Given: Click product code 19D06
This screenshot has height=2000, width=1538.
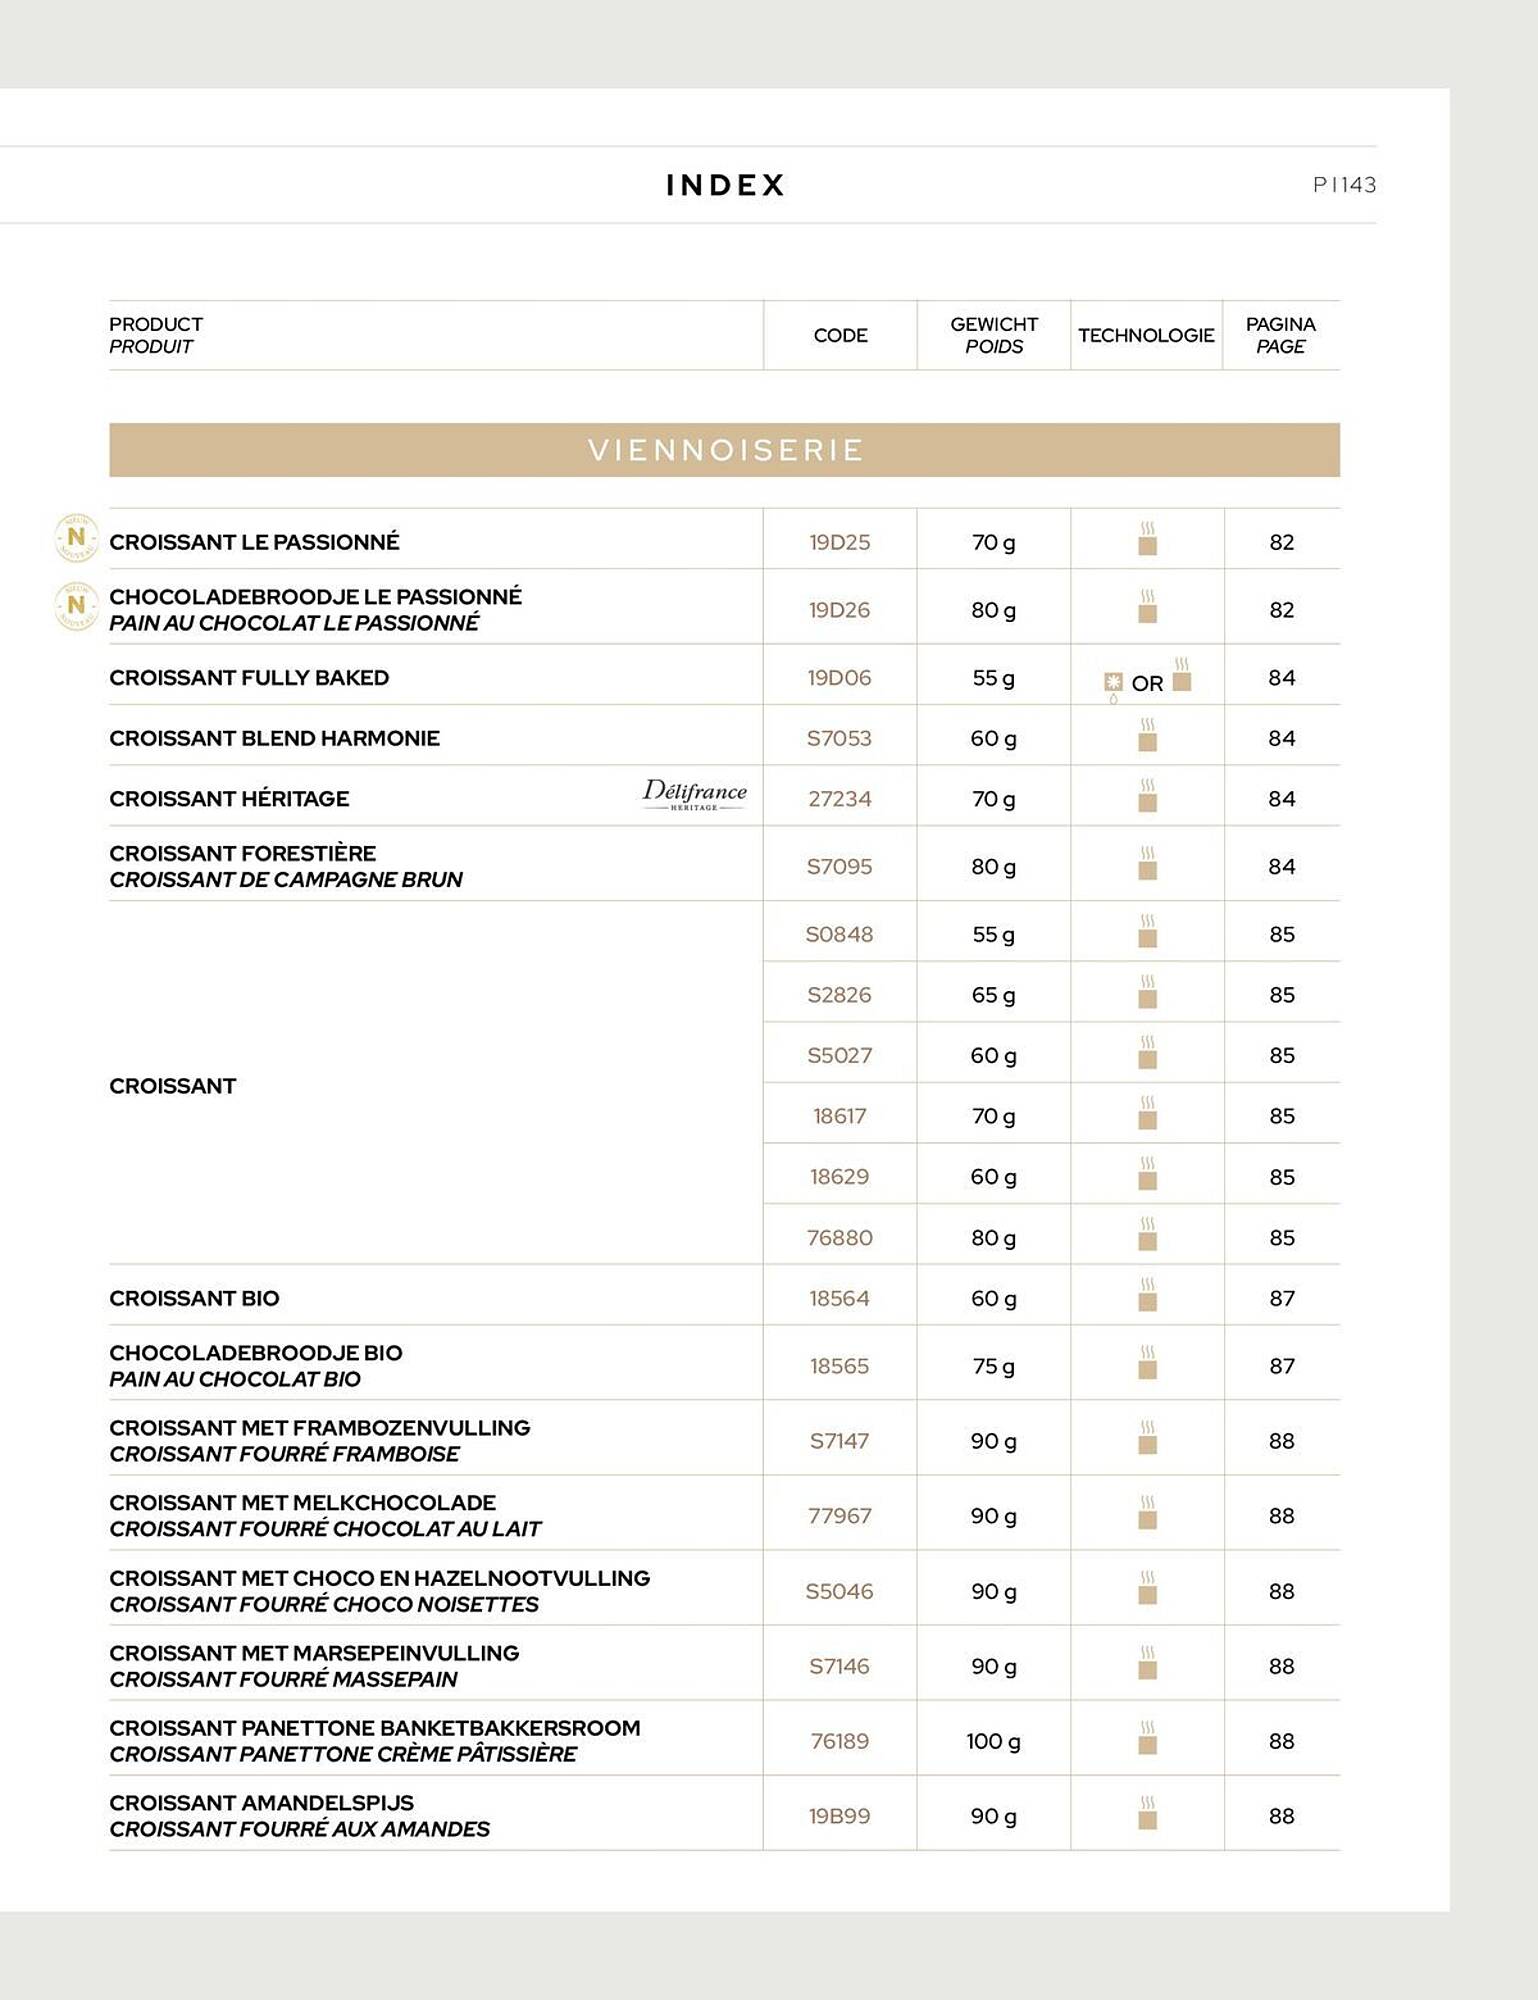Looking at the screenshot, I should 840,678.
